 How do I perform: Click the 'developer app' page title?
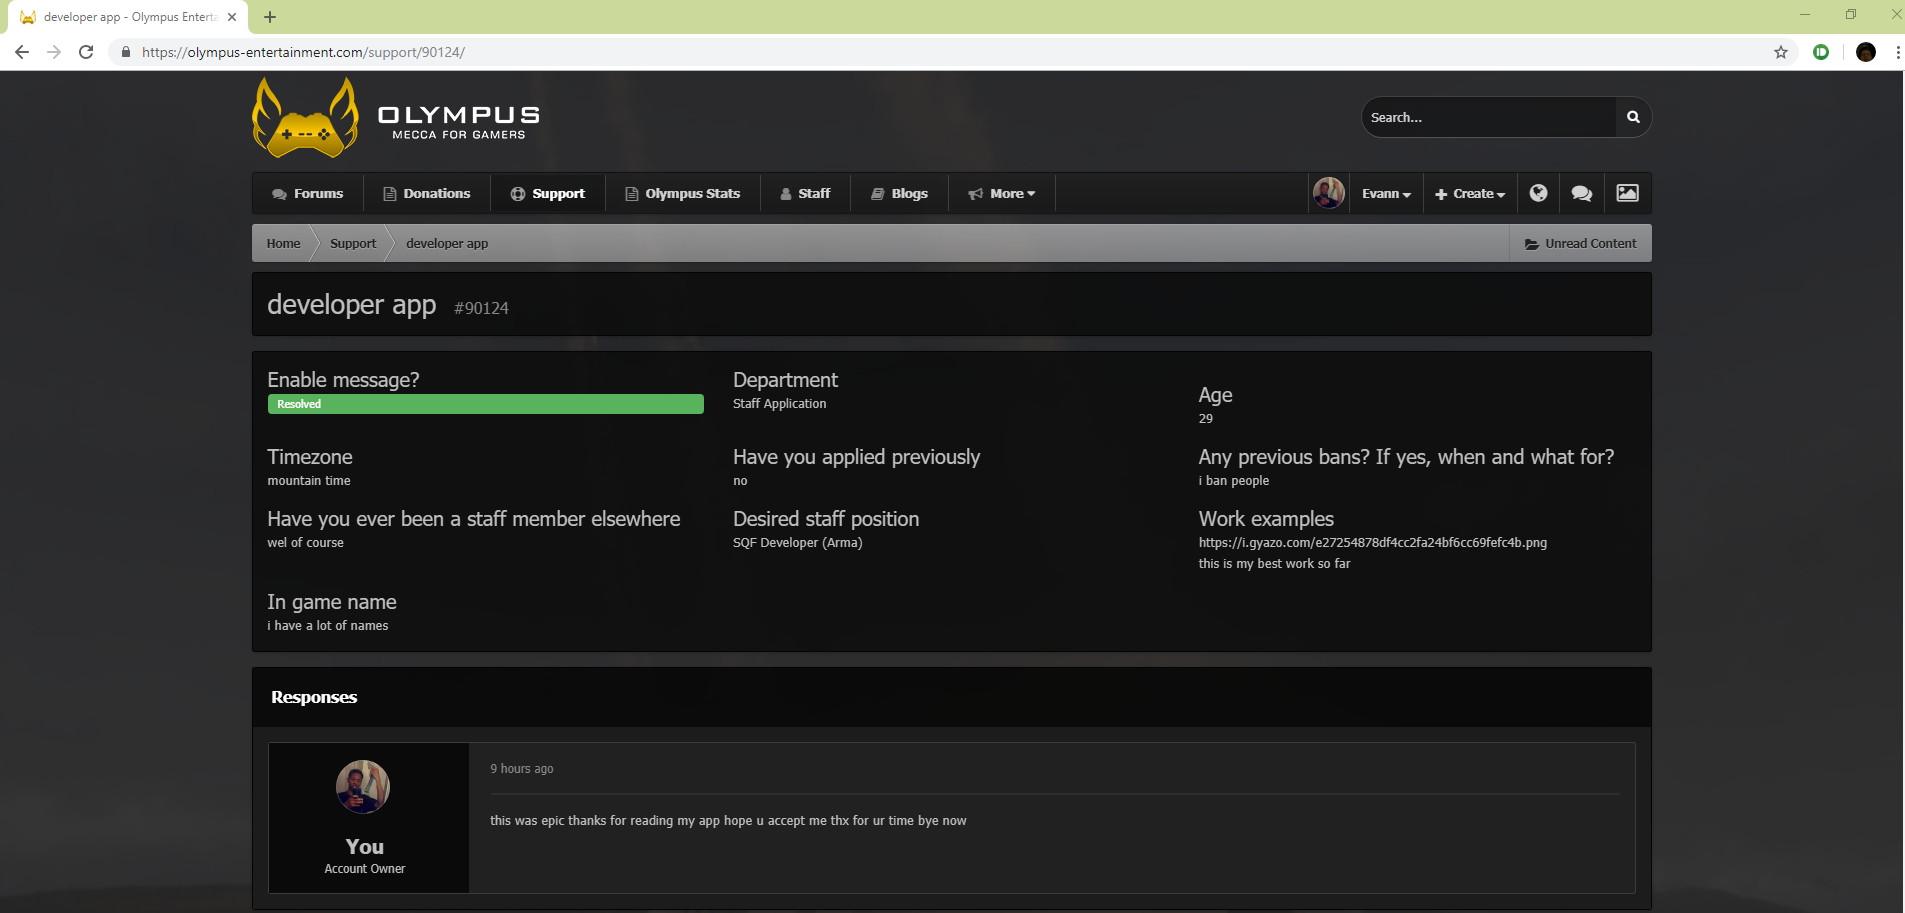pos(352,304)
